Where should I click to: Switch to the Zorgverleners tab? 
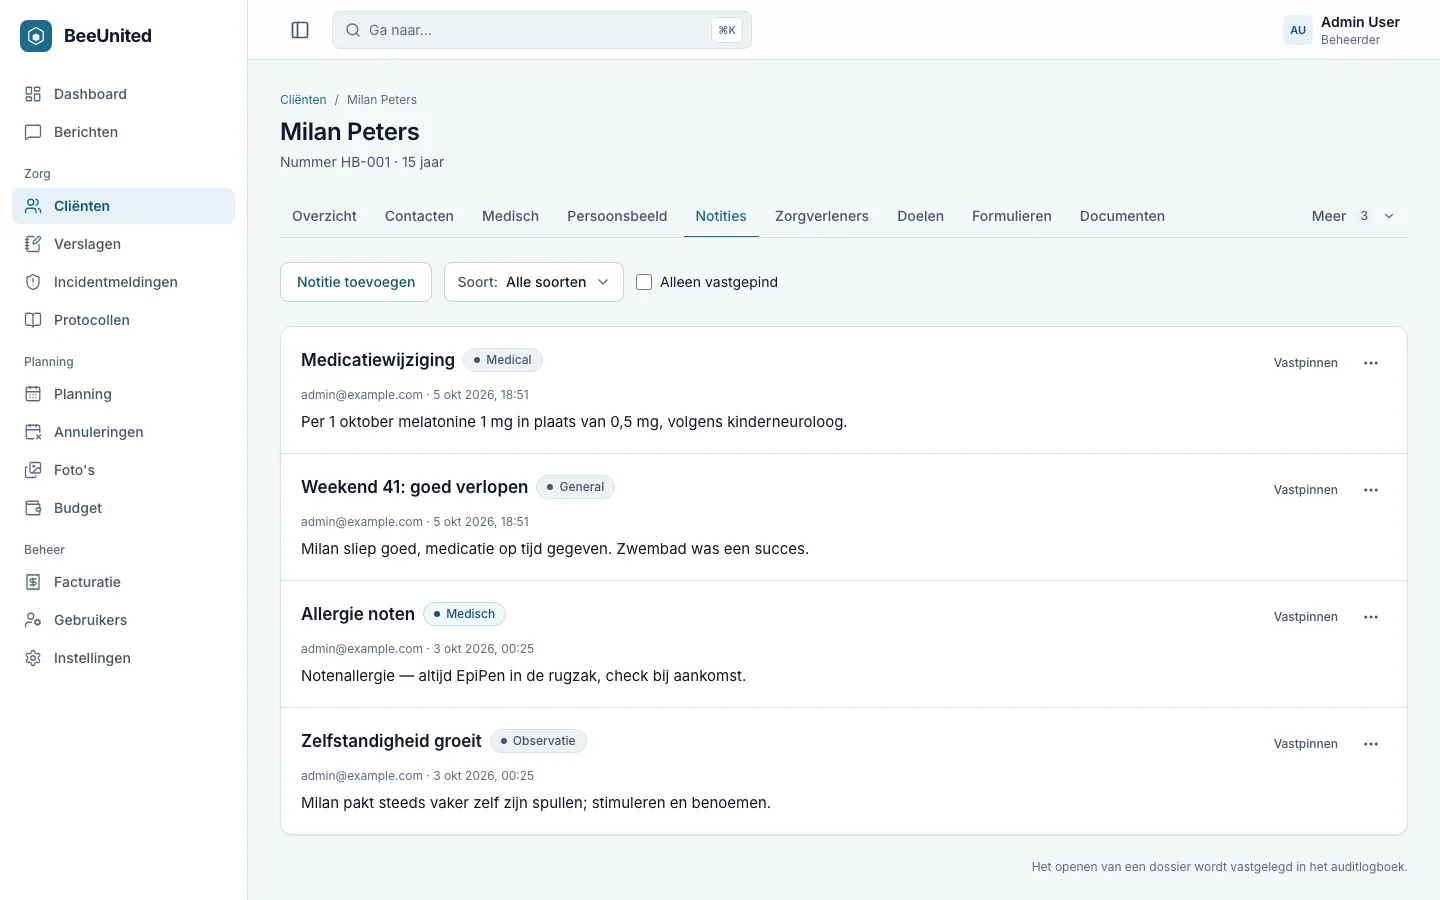pos(822,216)
